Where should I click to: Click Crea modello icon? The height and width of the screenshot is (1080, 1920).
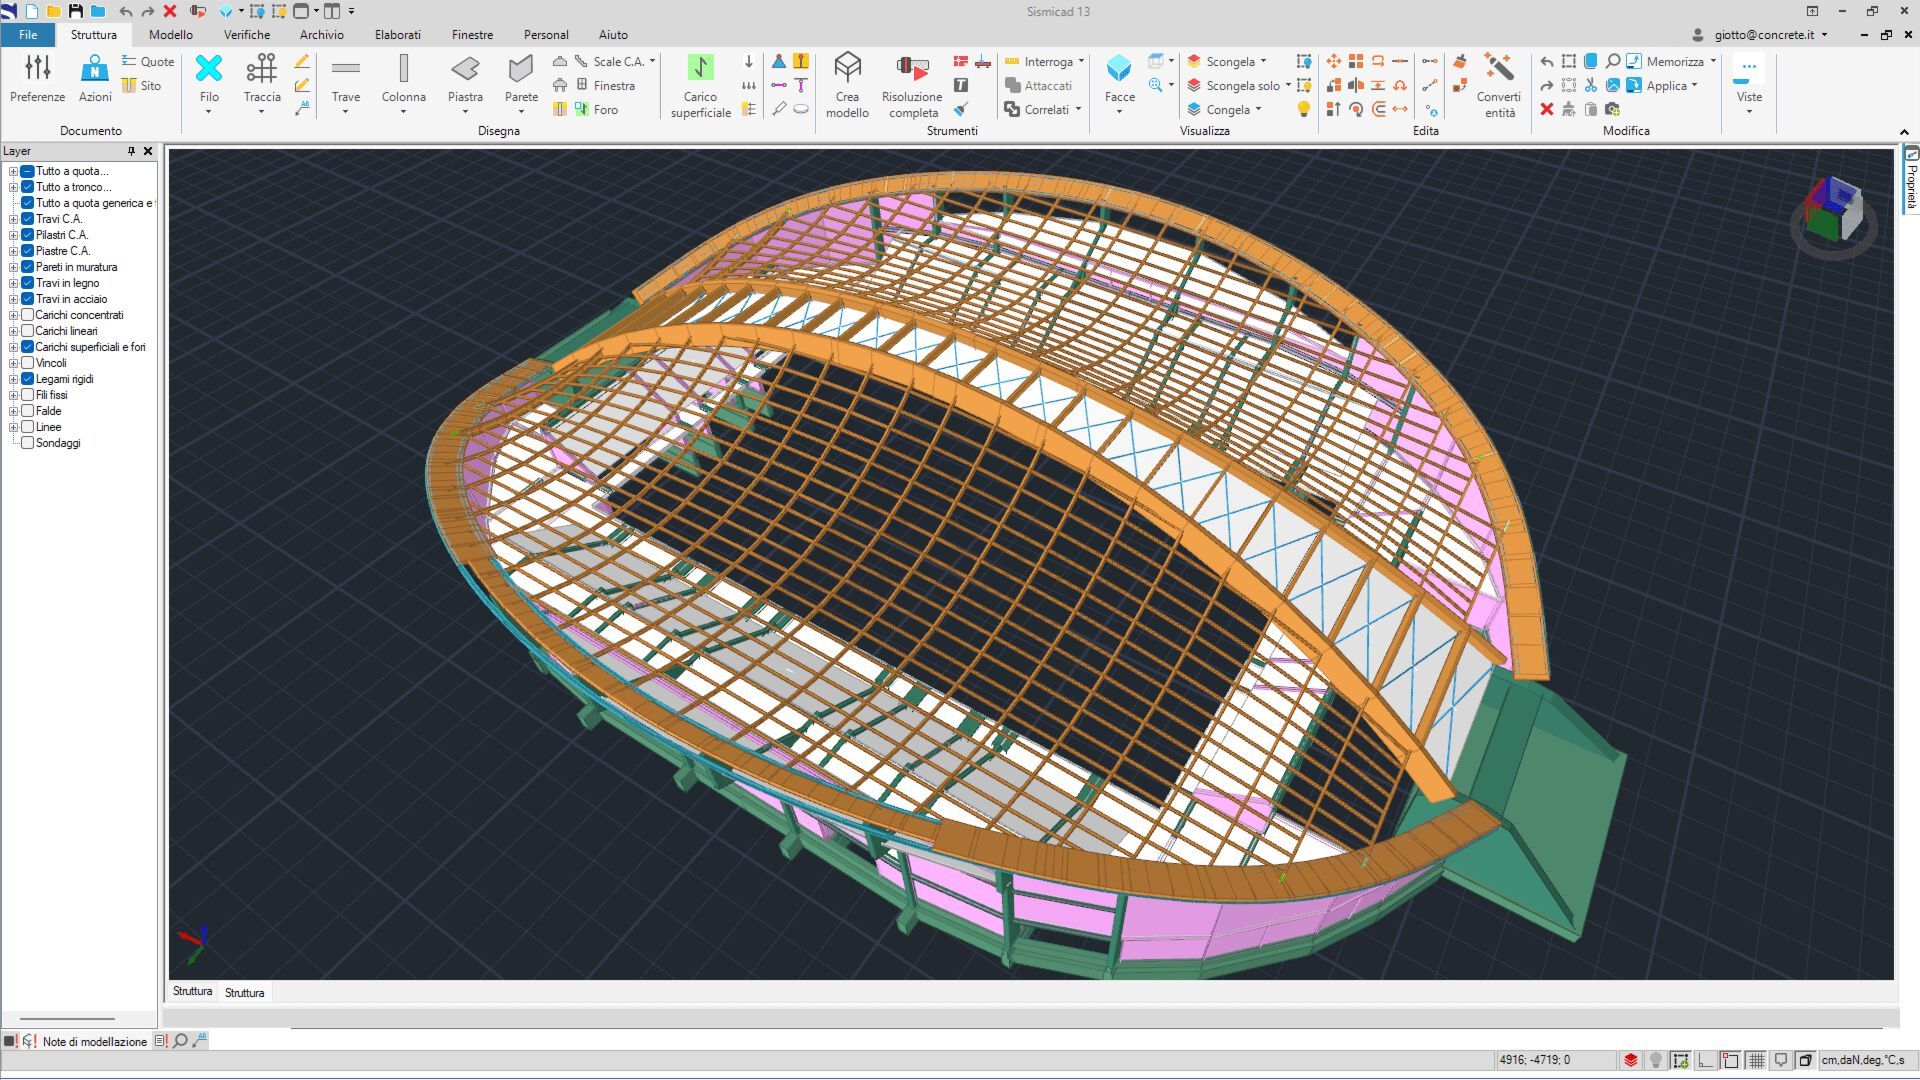click(x=847, y=69)
